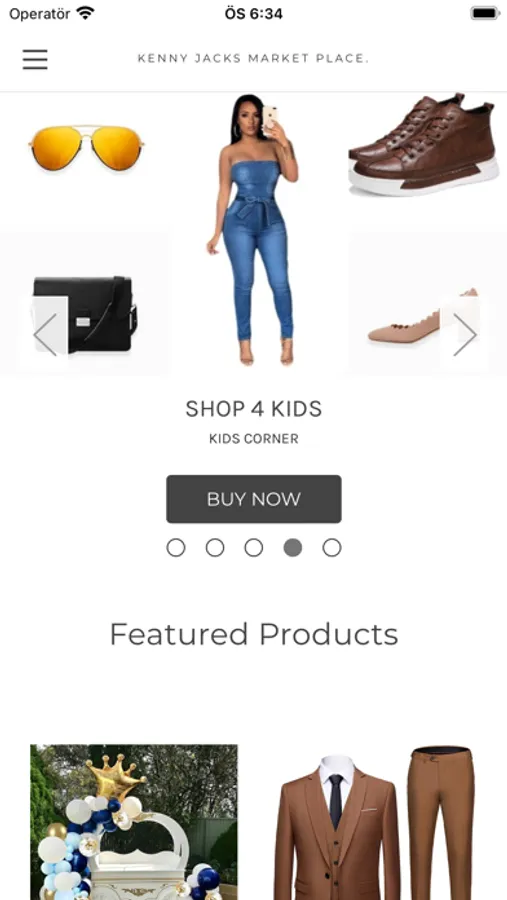Tap the KIDS CORNER subtitle
507x900 pixels.
click(x=254, y=439)
